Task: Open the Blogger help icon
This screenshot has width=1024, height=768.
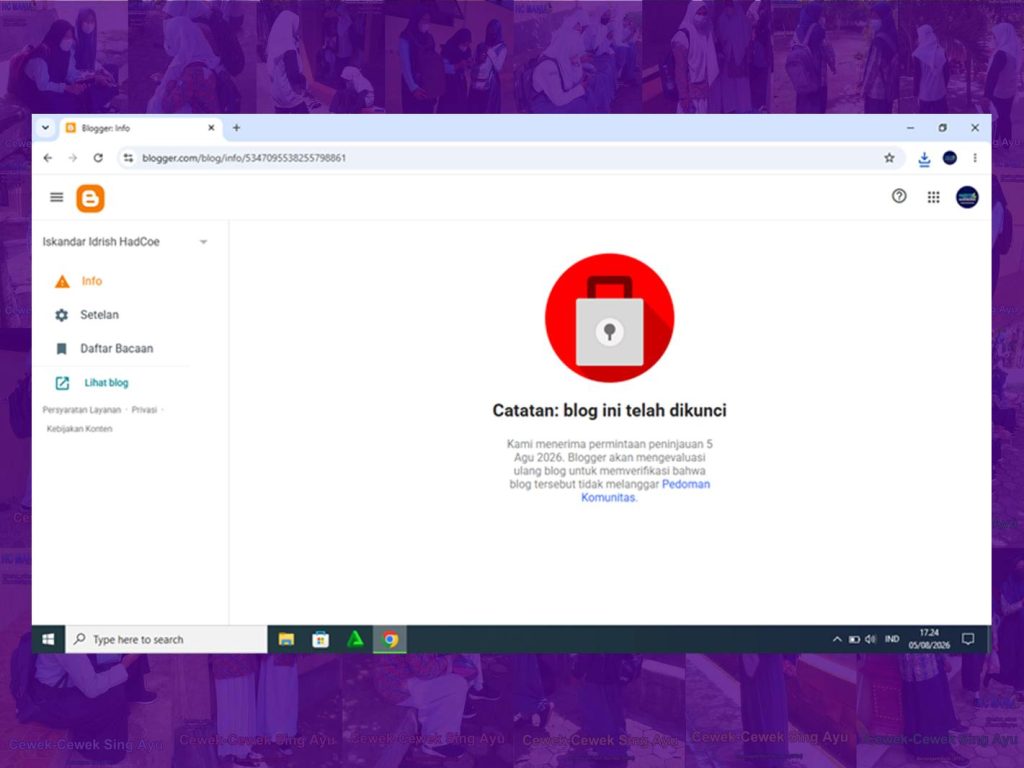Action: click(x=899, y=196)
